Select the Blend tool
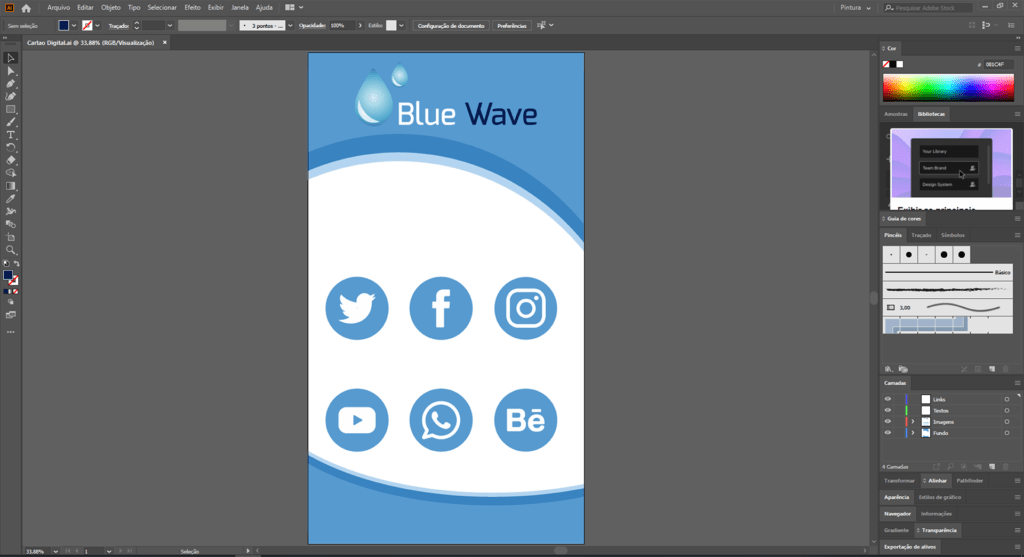The width and height of the screenshot is (1024, 557). (10, 224)
